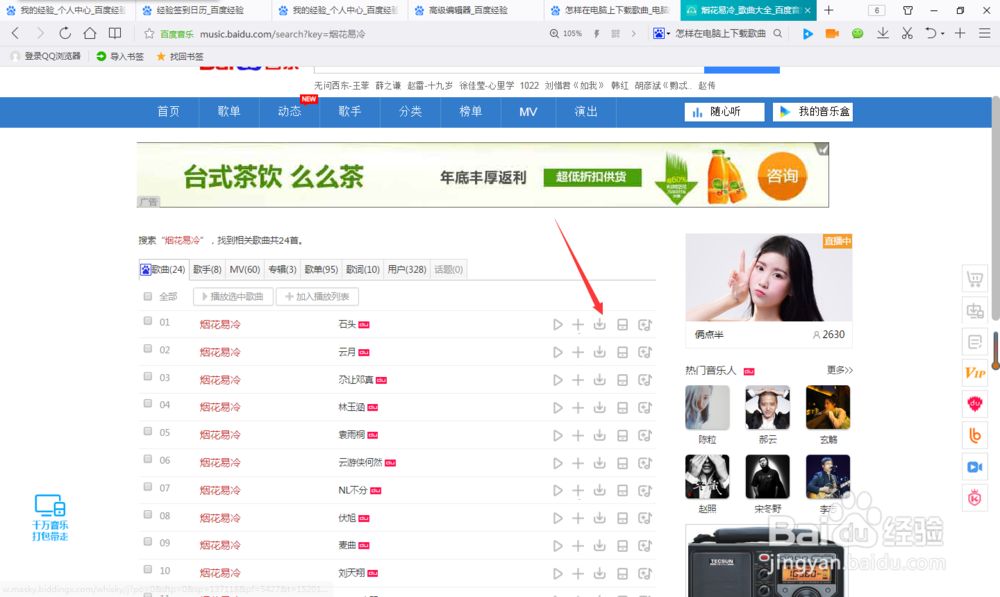Check the box for song 05
The height and width of the screenshot is (597, 1000).
(x=148, y=432)
